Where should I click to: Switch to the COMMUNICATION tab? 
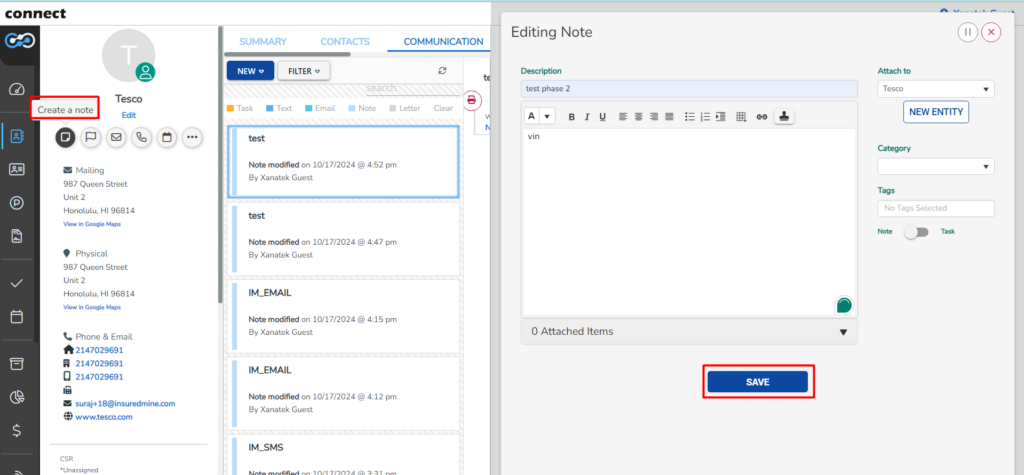coord(443,41)
